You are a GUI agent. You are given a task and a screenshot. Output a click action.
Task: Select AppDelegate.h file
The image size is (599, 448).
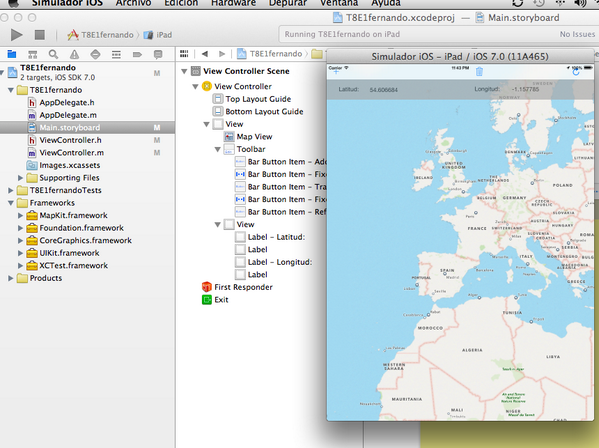(66, 102)
